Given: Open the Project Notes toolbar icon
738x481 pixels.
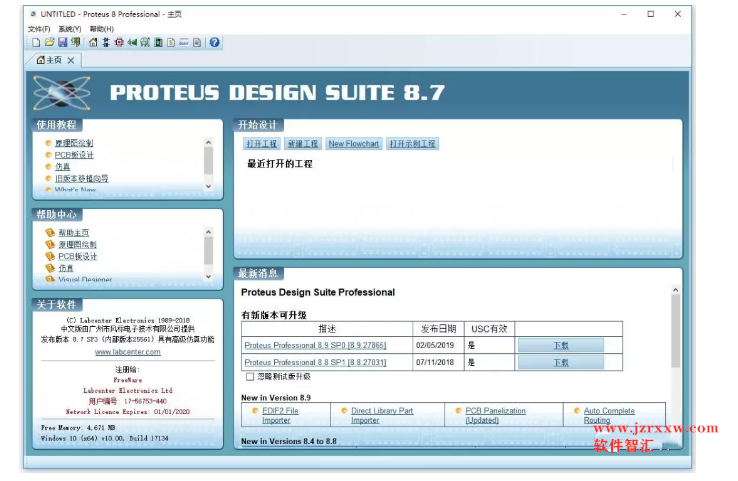Looking at the screenshot, I should (x=197, y=42).
